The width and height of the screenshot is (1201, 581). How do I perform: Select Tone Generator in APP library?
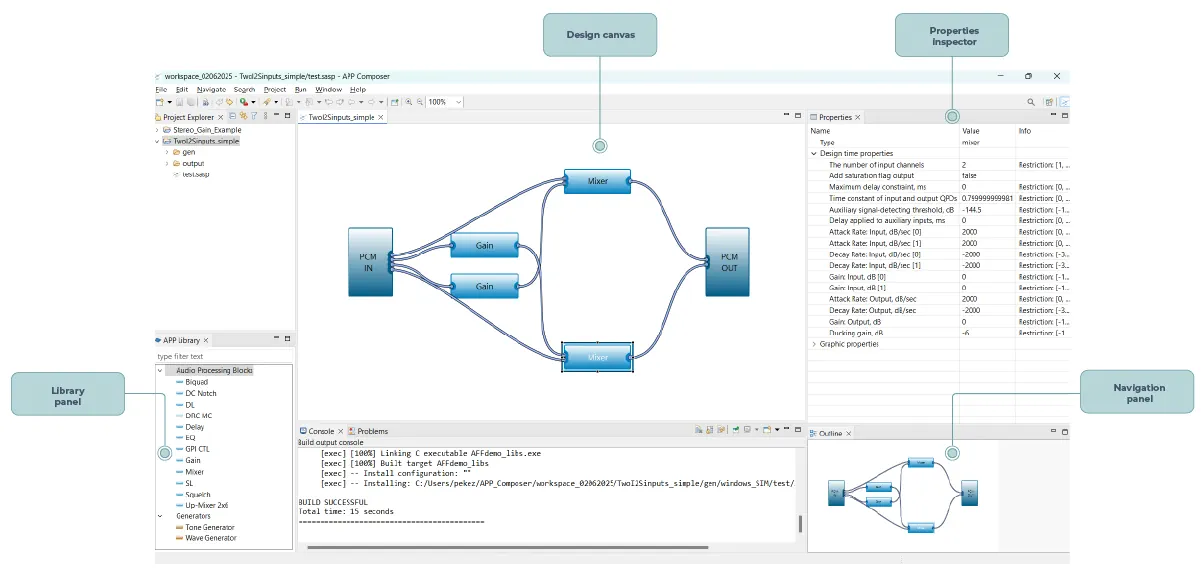pos(210,527)
